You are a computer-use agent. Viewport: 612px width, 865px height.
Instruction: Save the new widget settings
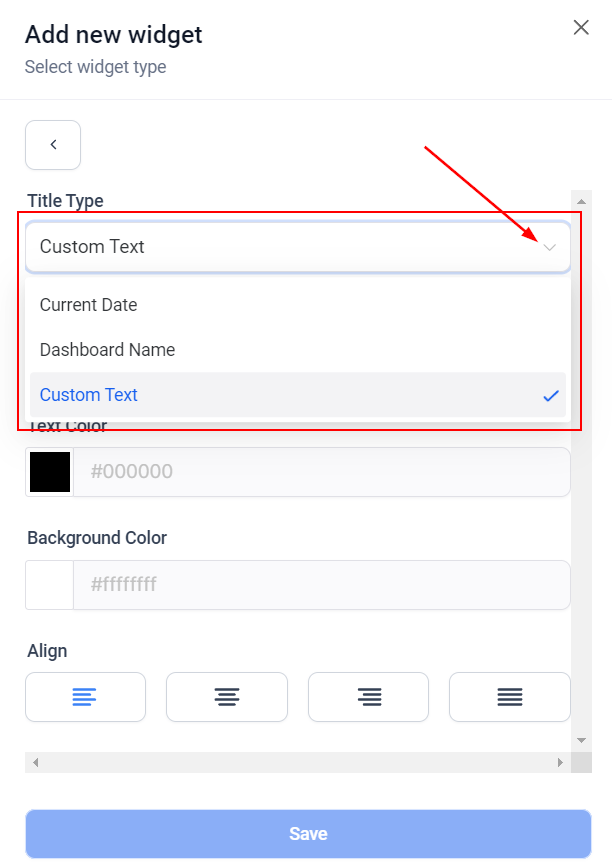coord(307,833)
